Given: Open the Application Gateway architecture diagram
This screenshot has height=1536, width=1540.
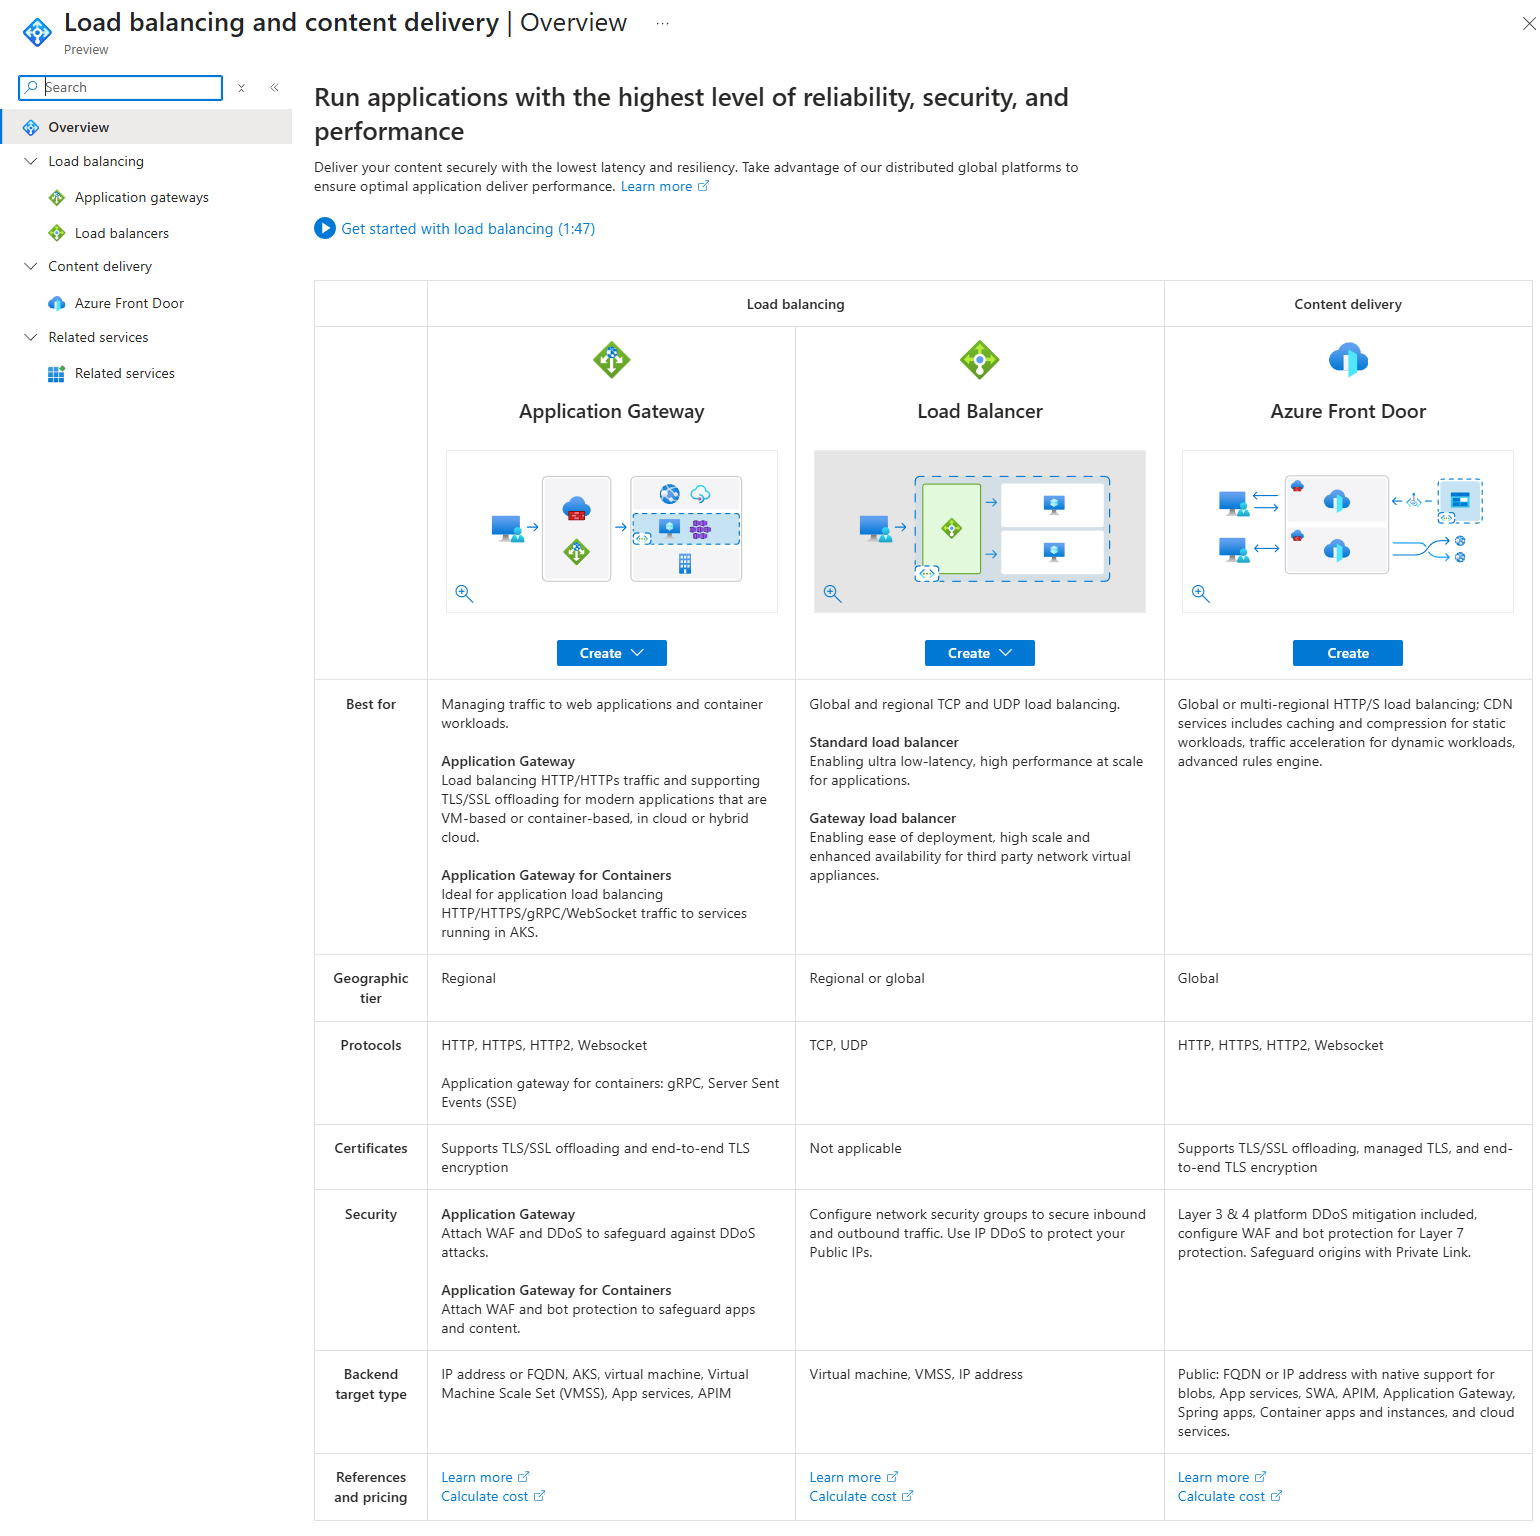Looking at the screenshot, I should (x=612, y=531).
